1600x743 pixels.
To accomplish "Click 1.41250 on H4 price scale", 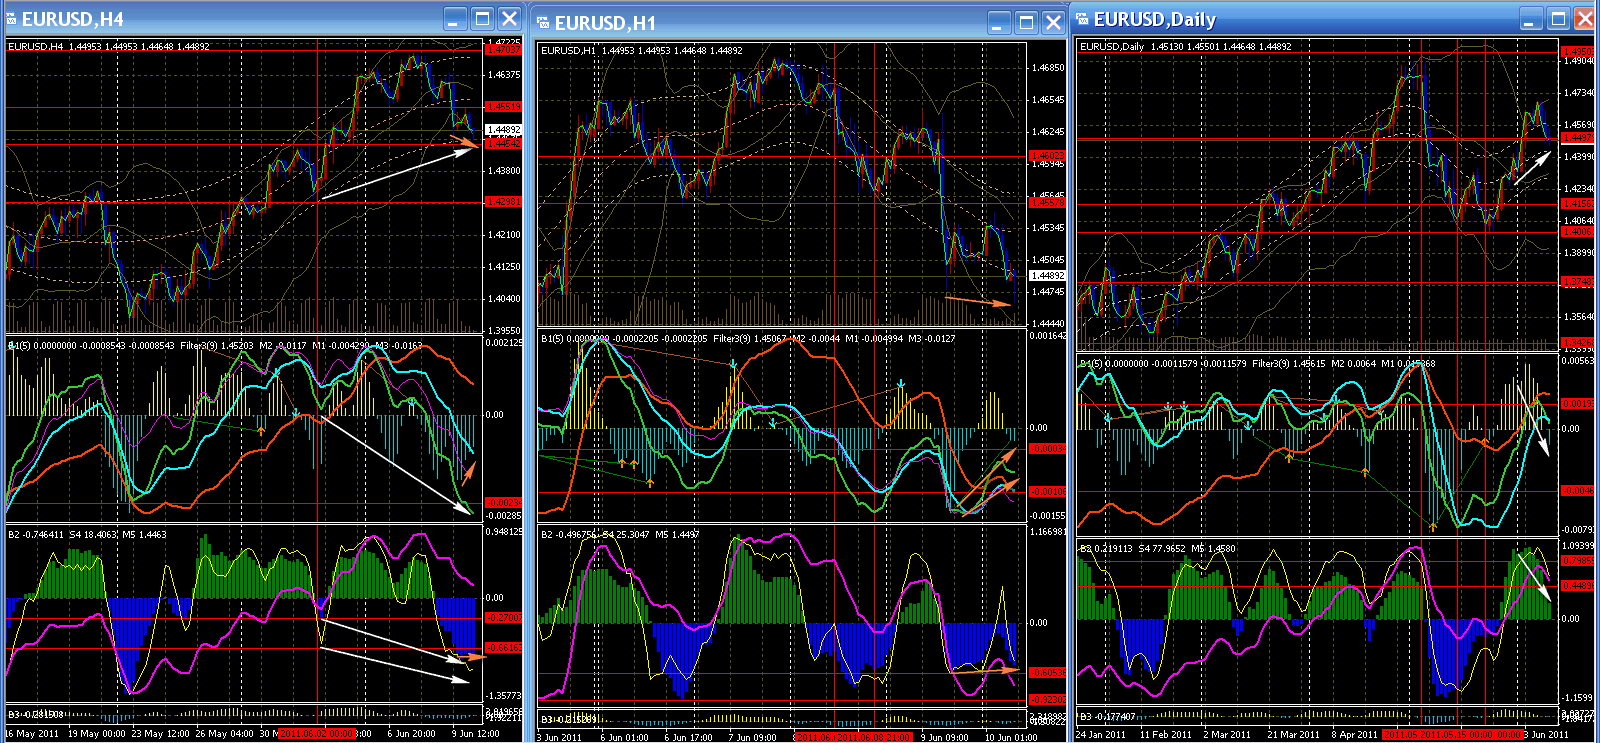I will [x=504, y=266].
